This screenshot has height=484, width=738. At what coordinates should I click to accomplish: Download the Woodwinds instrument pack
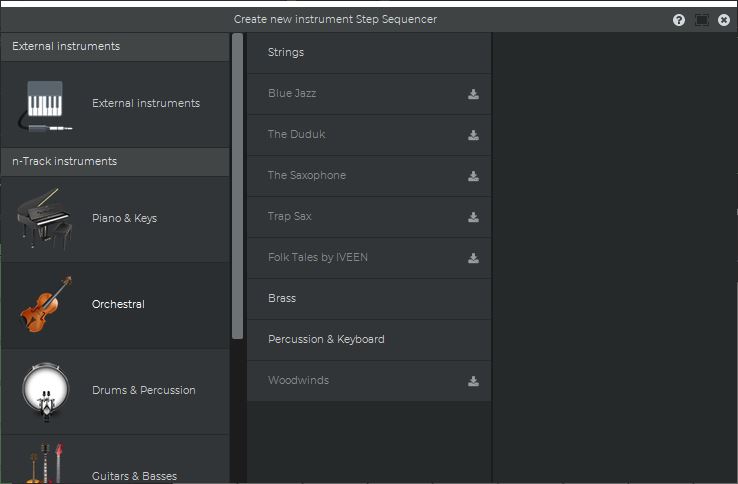473,381
